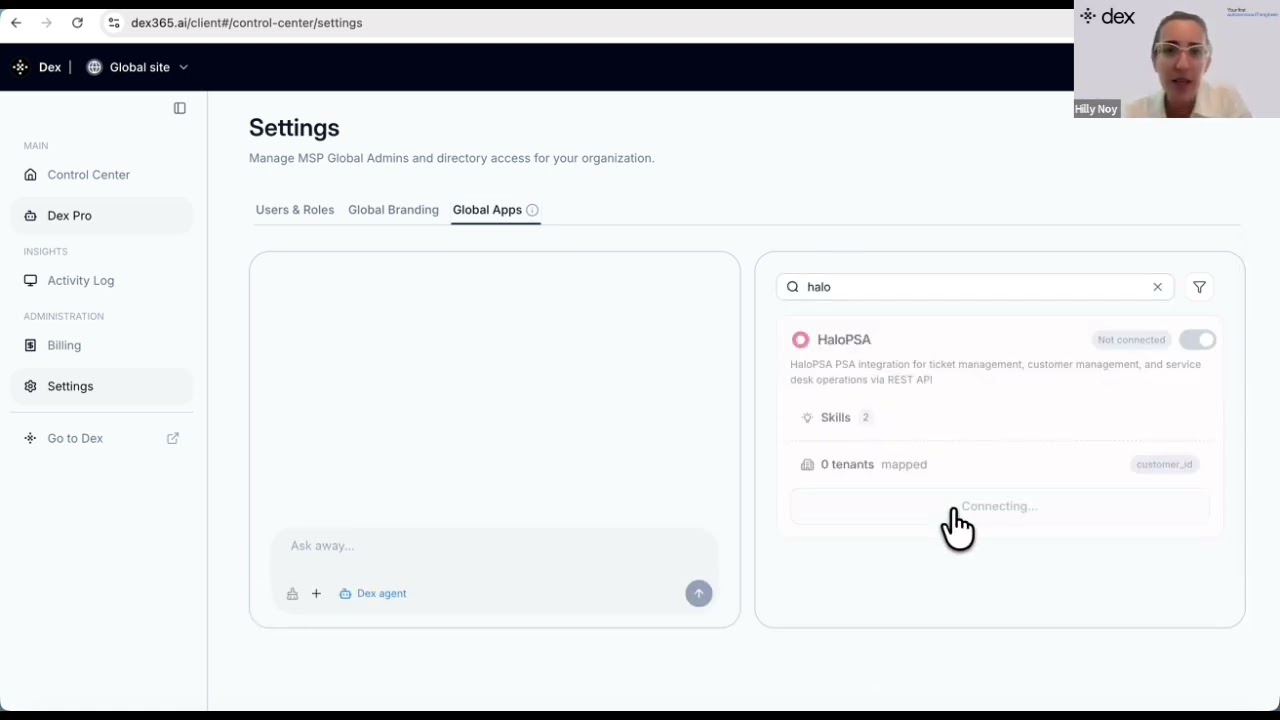Image resolution: width=1280 pixels, height=720 pixels.
Task: Click the plus attach icon in chat
Action: (x=316, y=593)
